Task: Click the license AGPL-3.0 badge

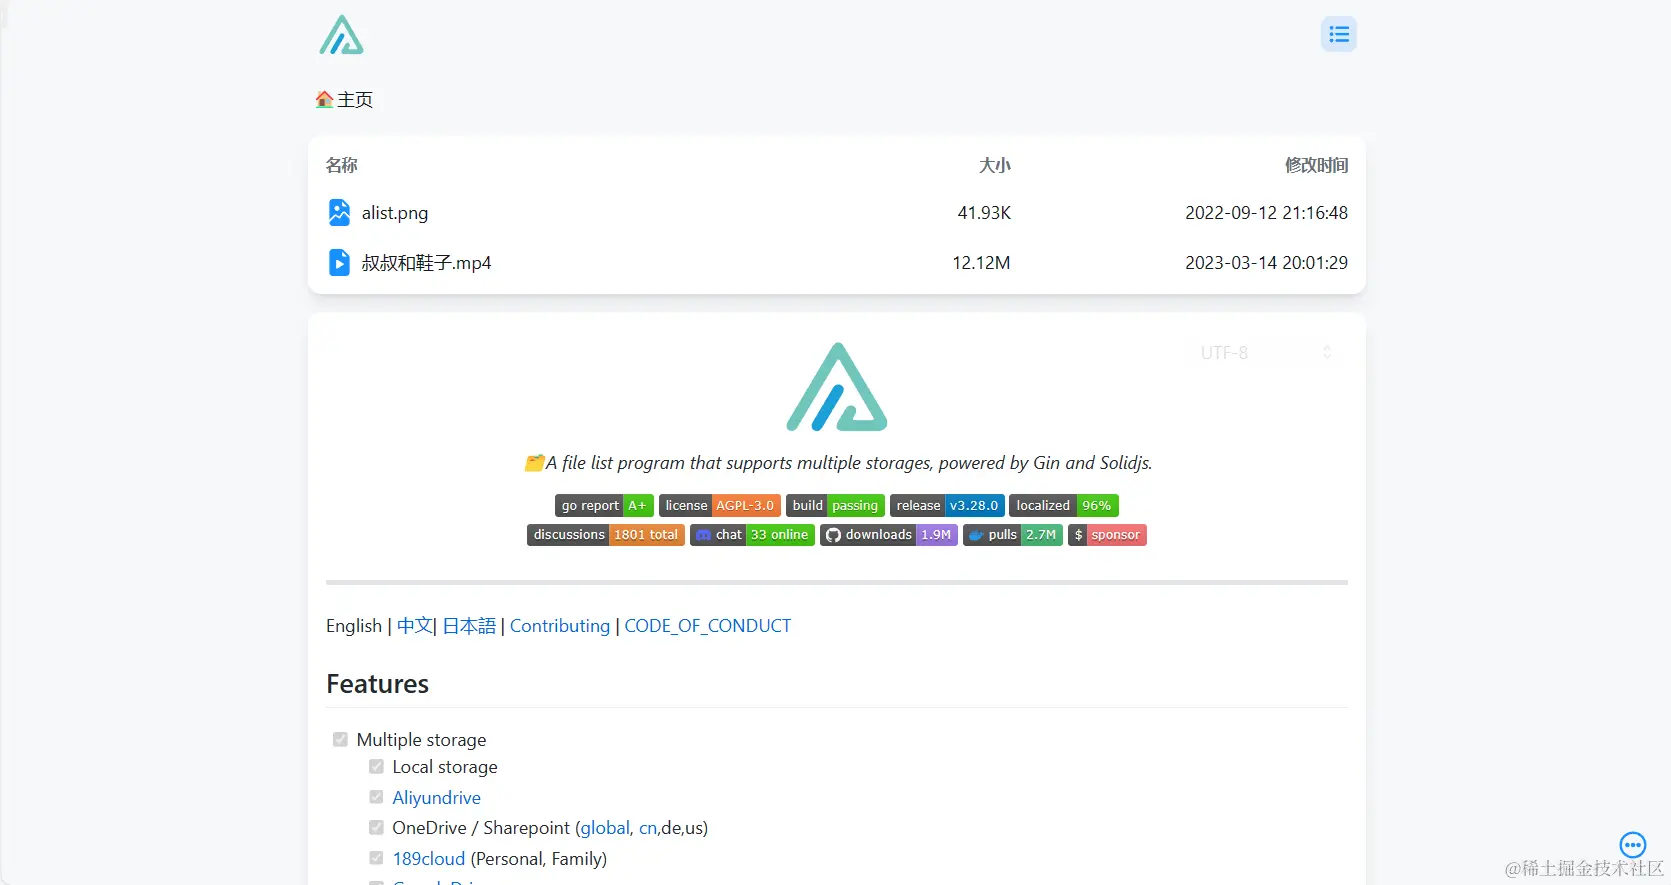Action: pyautogui.click(x=719, y=506)
